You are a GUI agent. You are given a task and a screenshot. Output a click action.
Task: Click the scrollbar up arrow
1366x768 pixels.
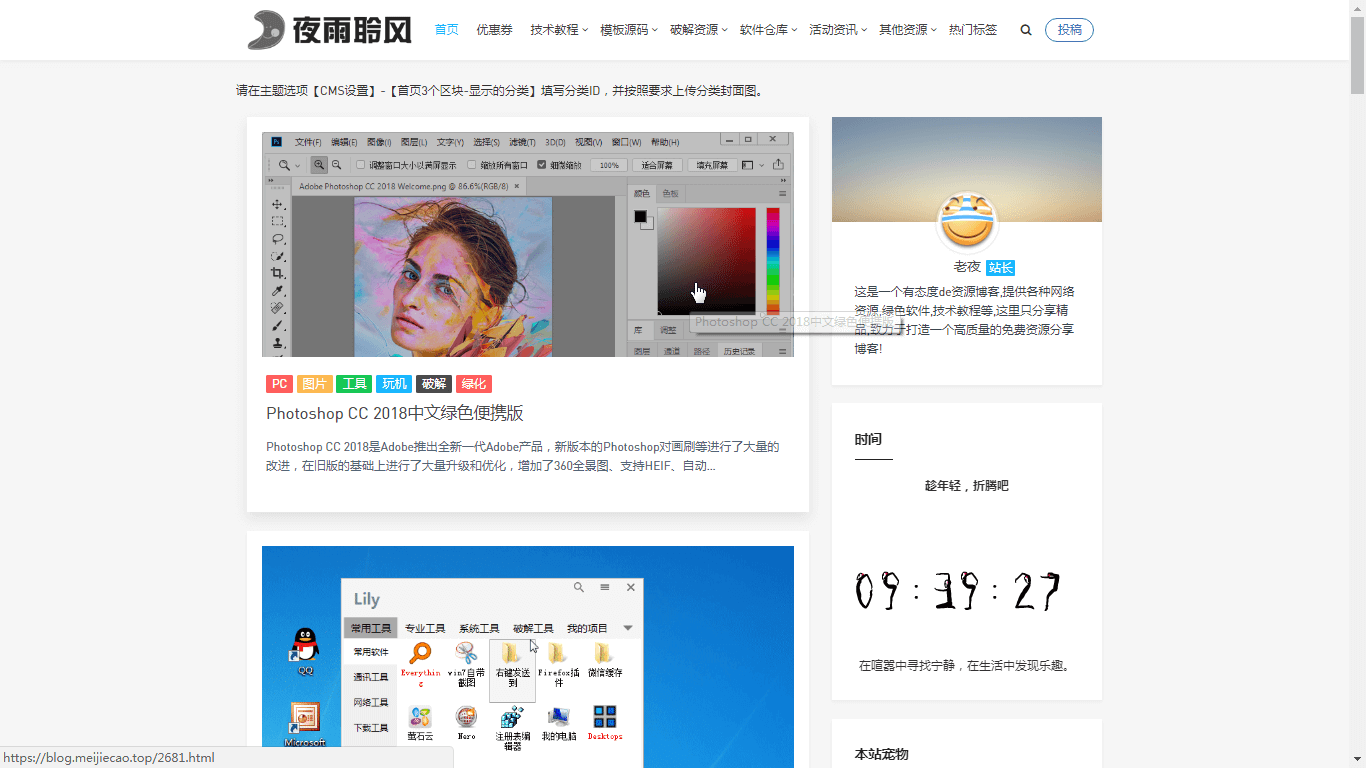(1357, 8)
